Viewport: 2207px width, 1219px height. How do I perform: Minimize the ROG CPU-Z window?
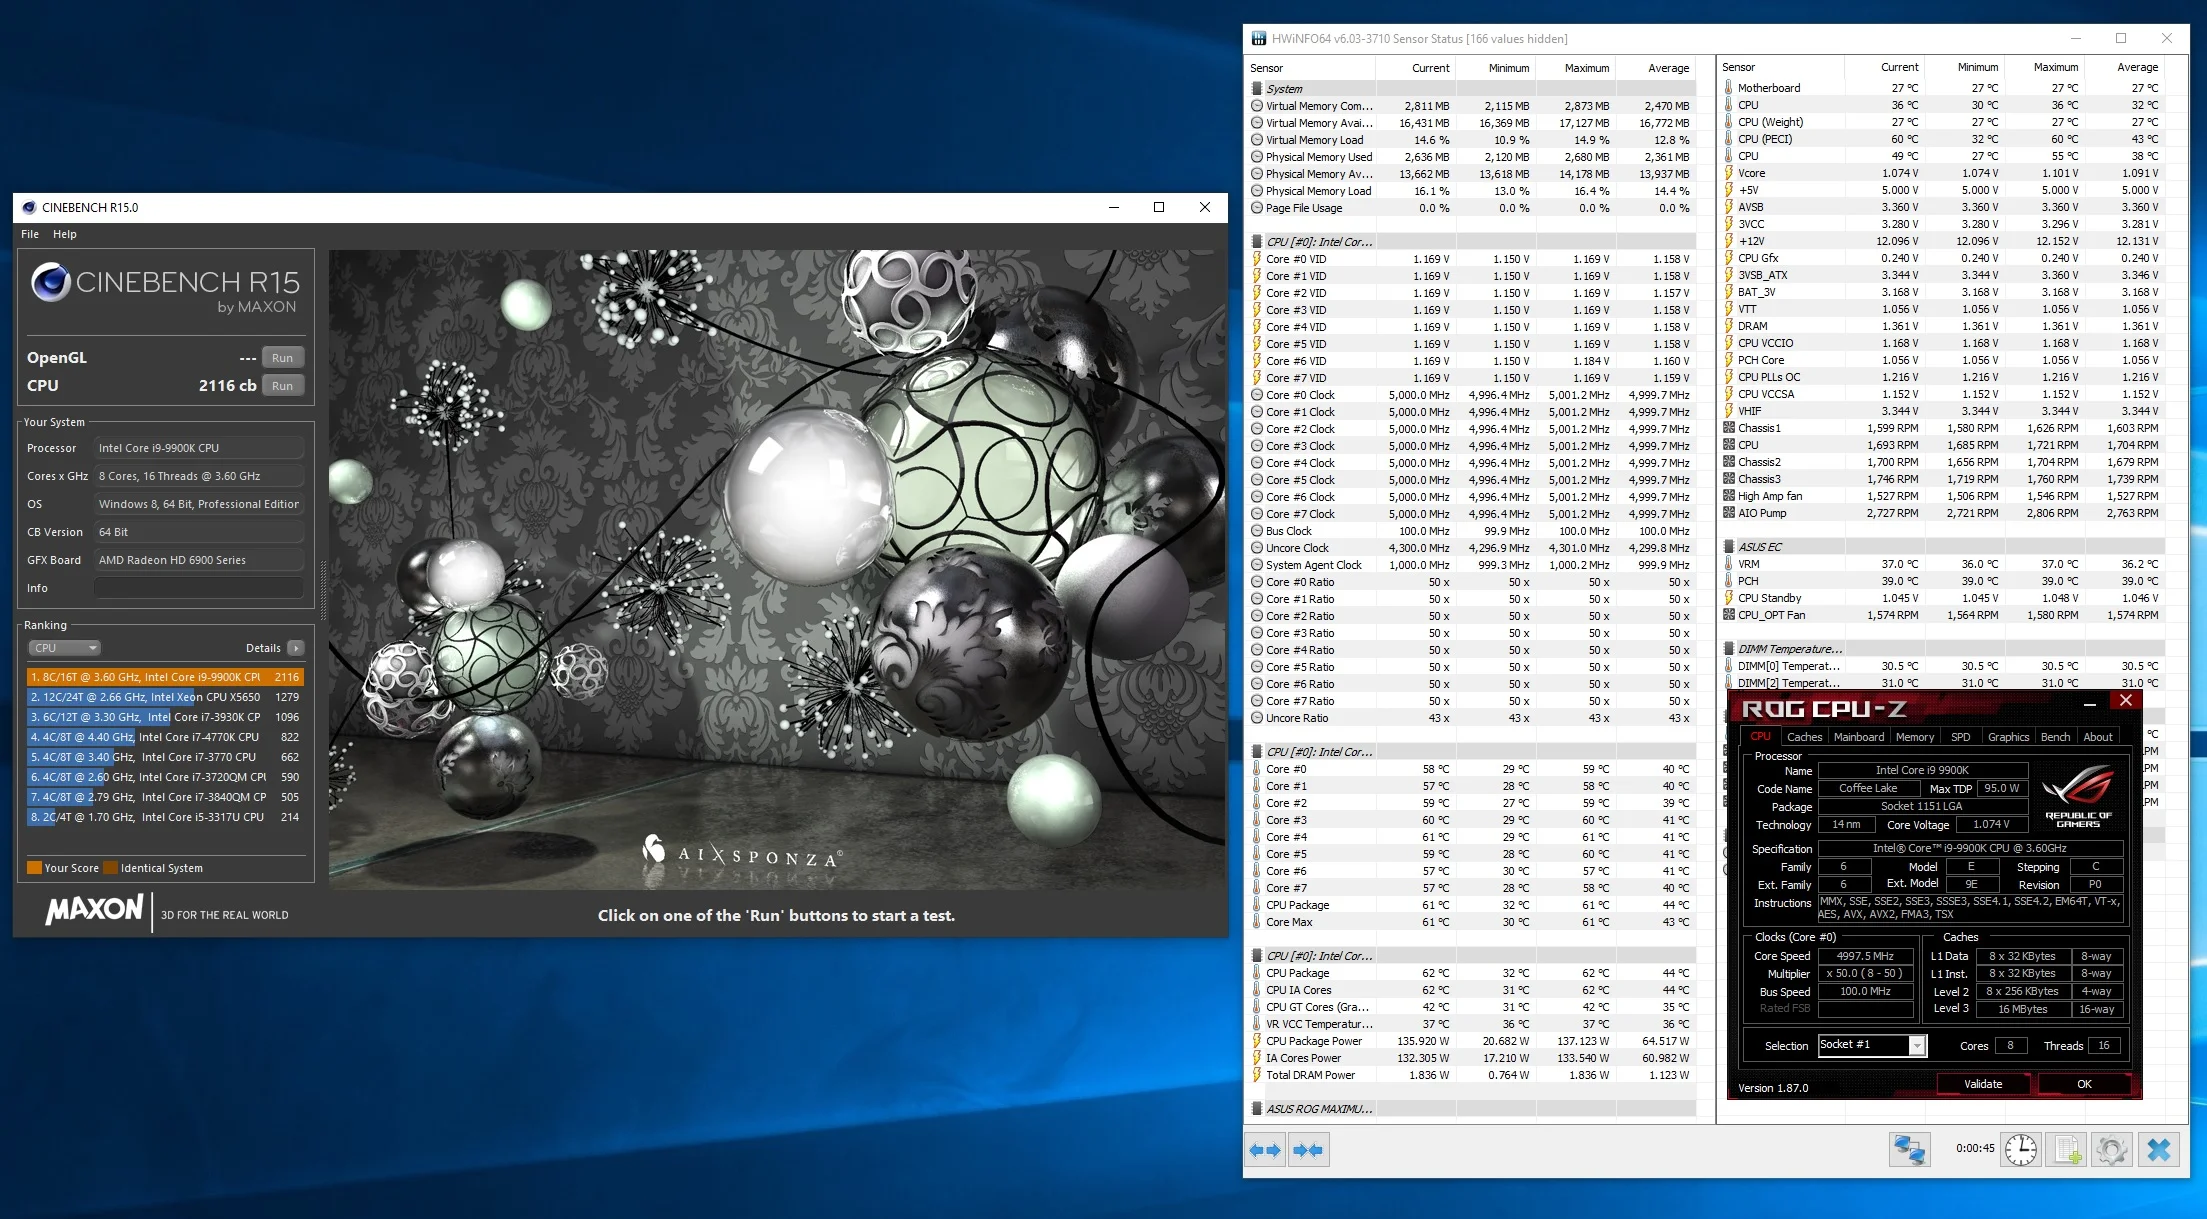click(x=2089, y=704)
